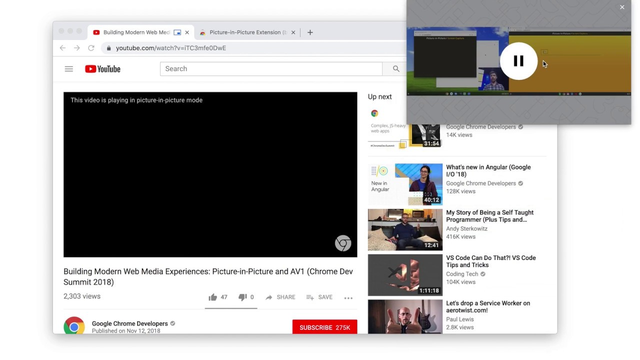Viewport: 640px width, 360px height.
Task: Close the Picture-in-Picture Extension tab
Action: (x=293, y=32)
